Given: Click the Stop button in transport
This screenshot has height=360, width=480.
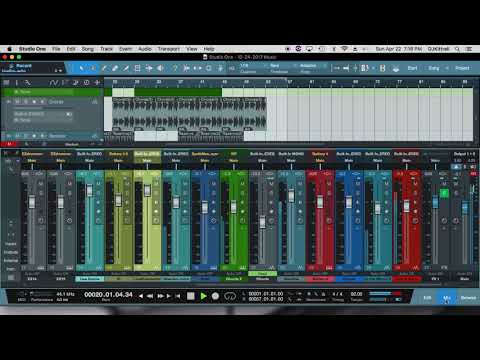Looking at the screenshot, I should [x=191, y=296].
